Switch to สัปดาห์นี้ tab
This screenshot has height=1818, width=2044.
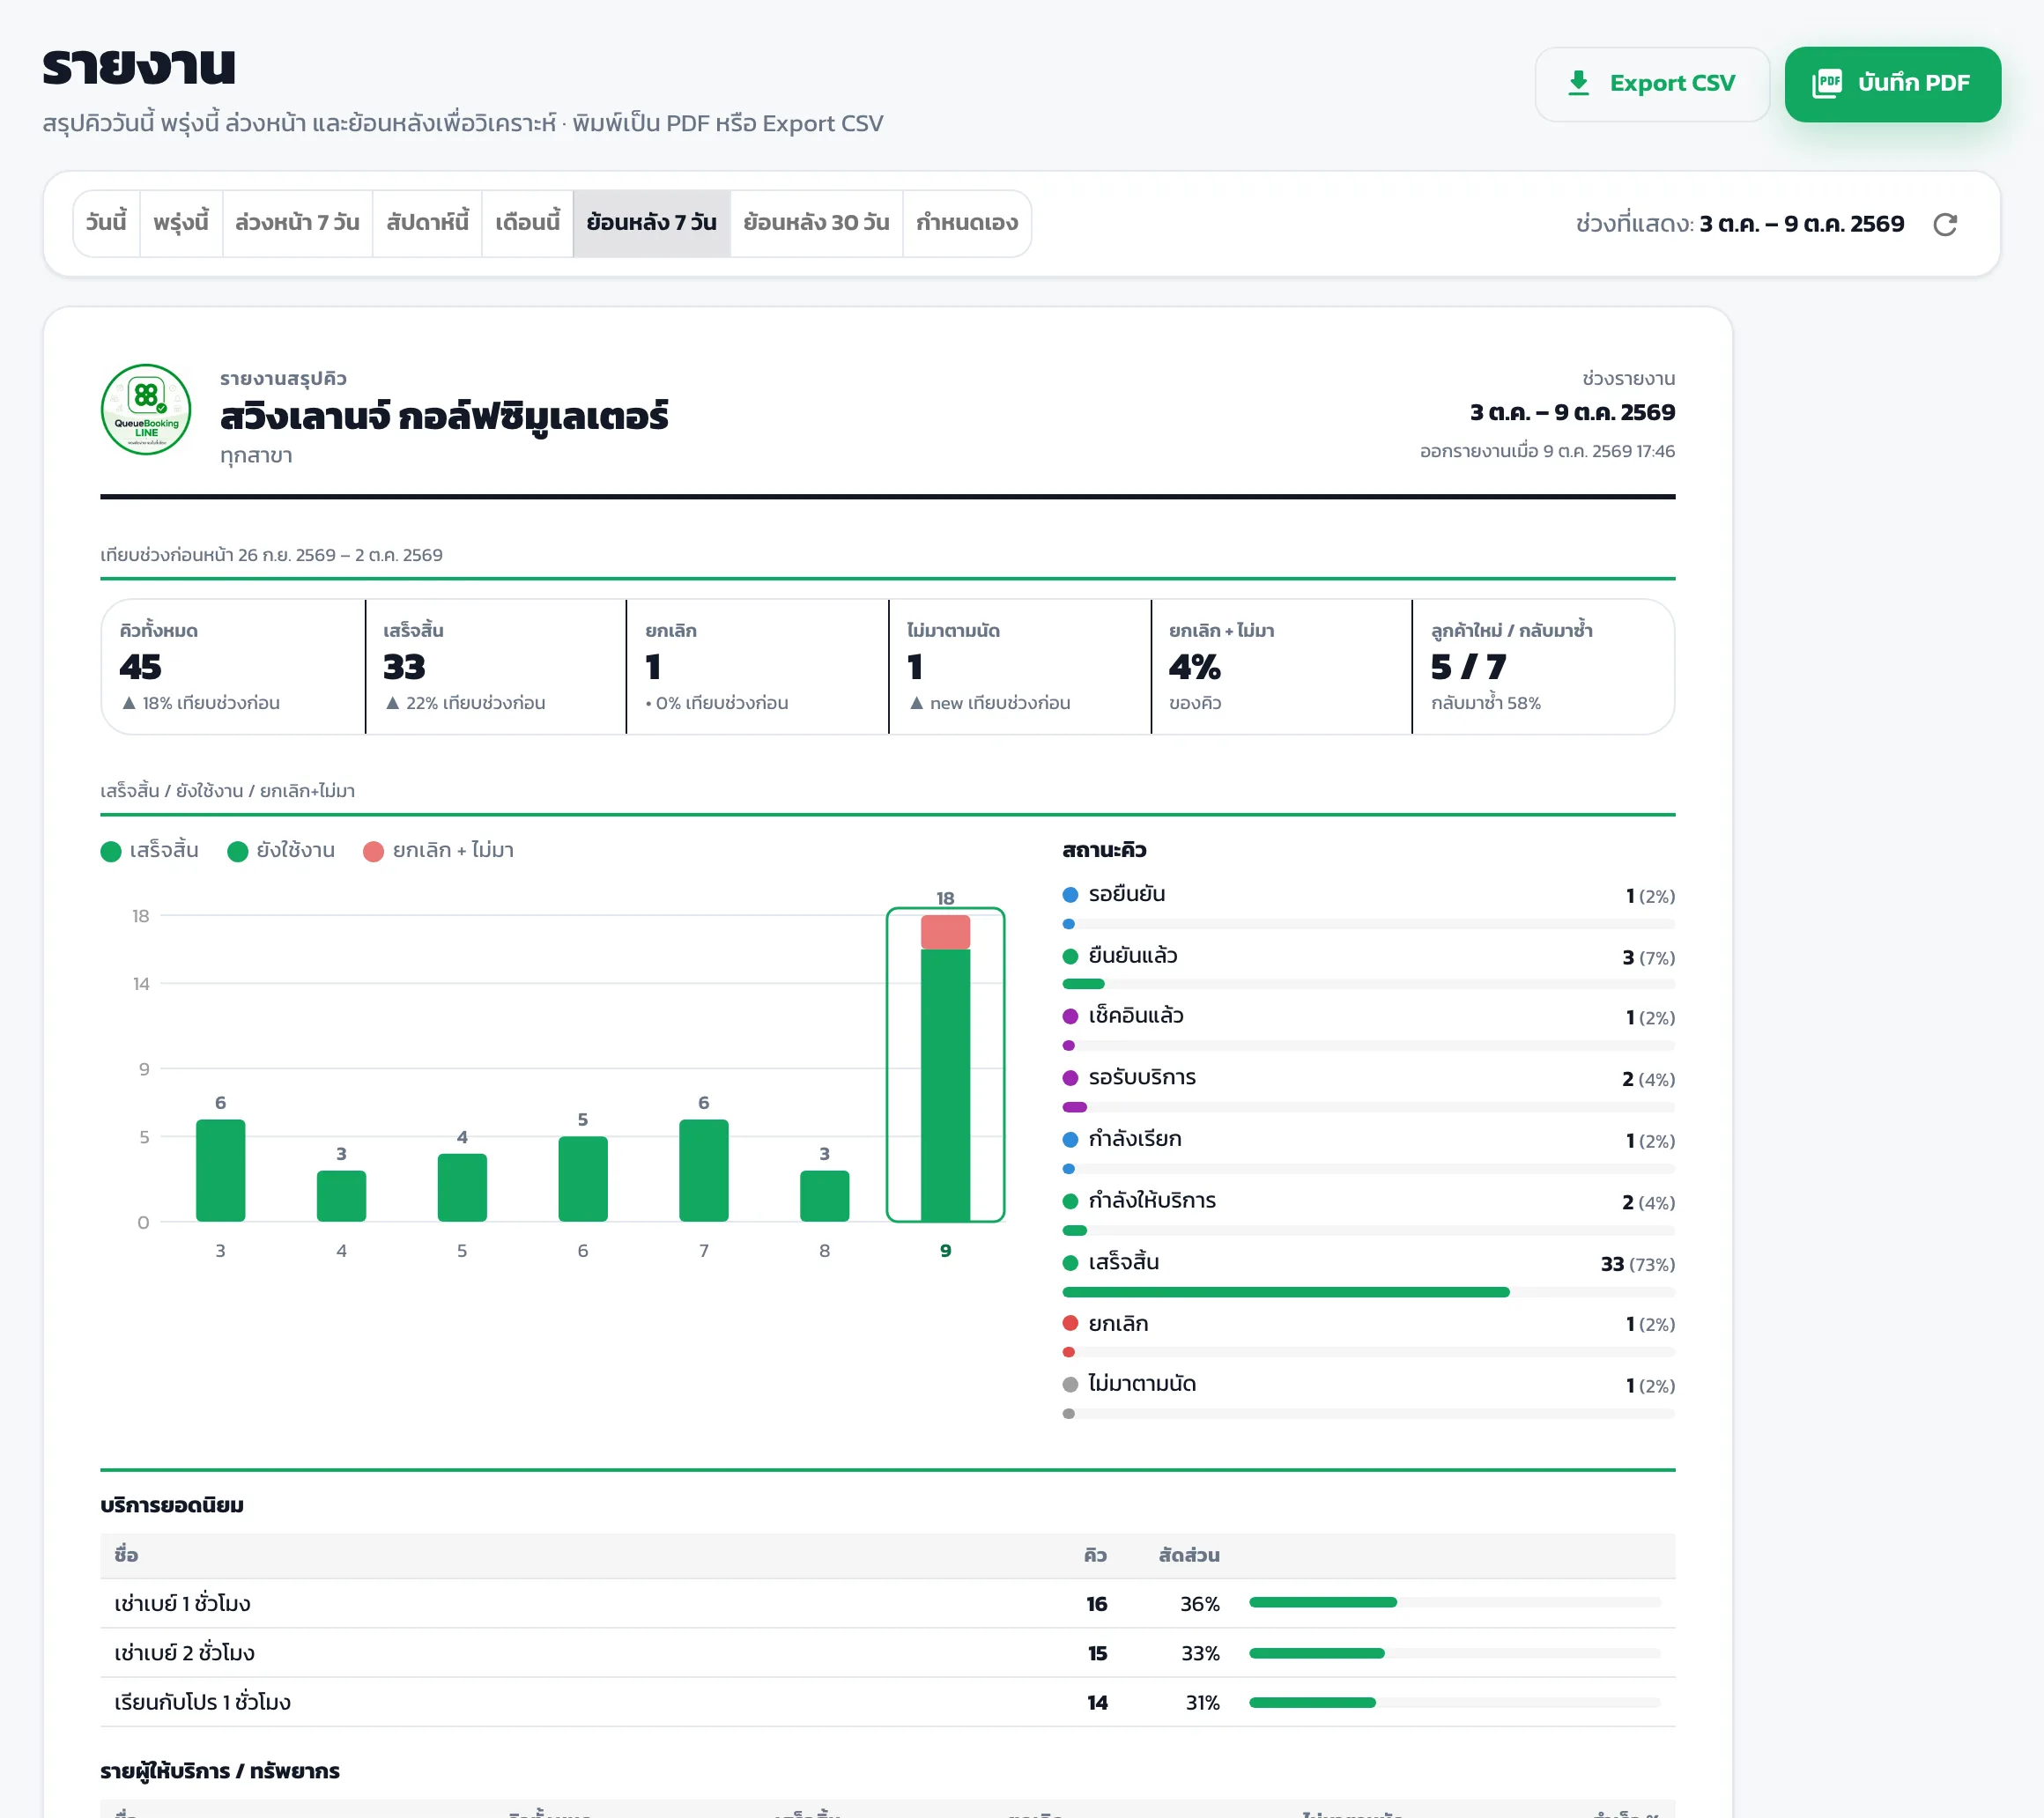pyautogui.click(x=427, y=223)
